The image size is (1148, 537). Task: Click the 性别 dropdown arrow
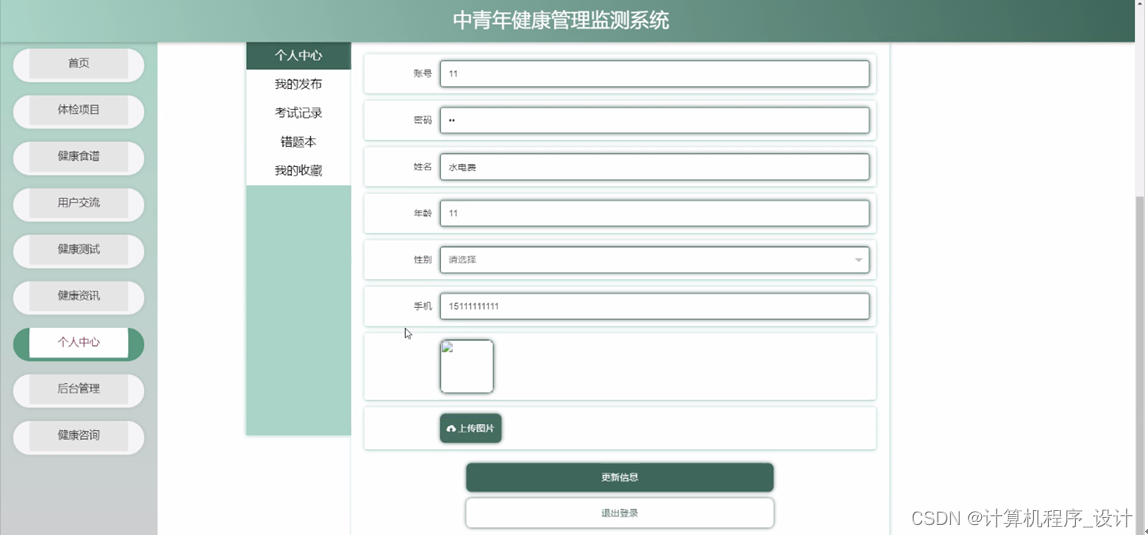click(x=858, y=260)
